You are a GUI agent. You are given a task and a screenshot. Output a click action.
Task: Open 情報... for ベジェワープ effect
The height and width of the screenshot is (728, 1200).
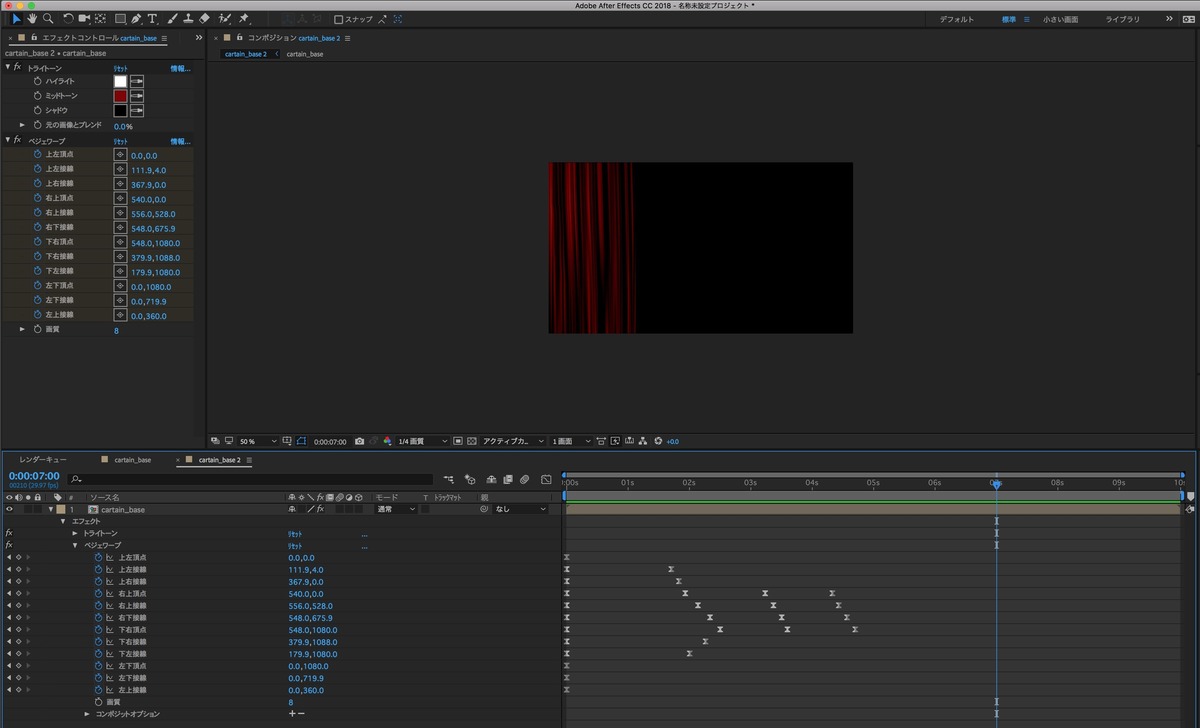(x=179, y=141)
